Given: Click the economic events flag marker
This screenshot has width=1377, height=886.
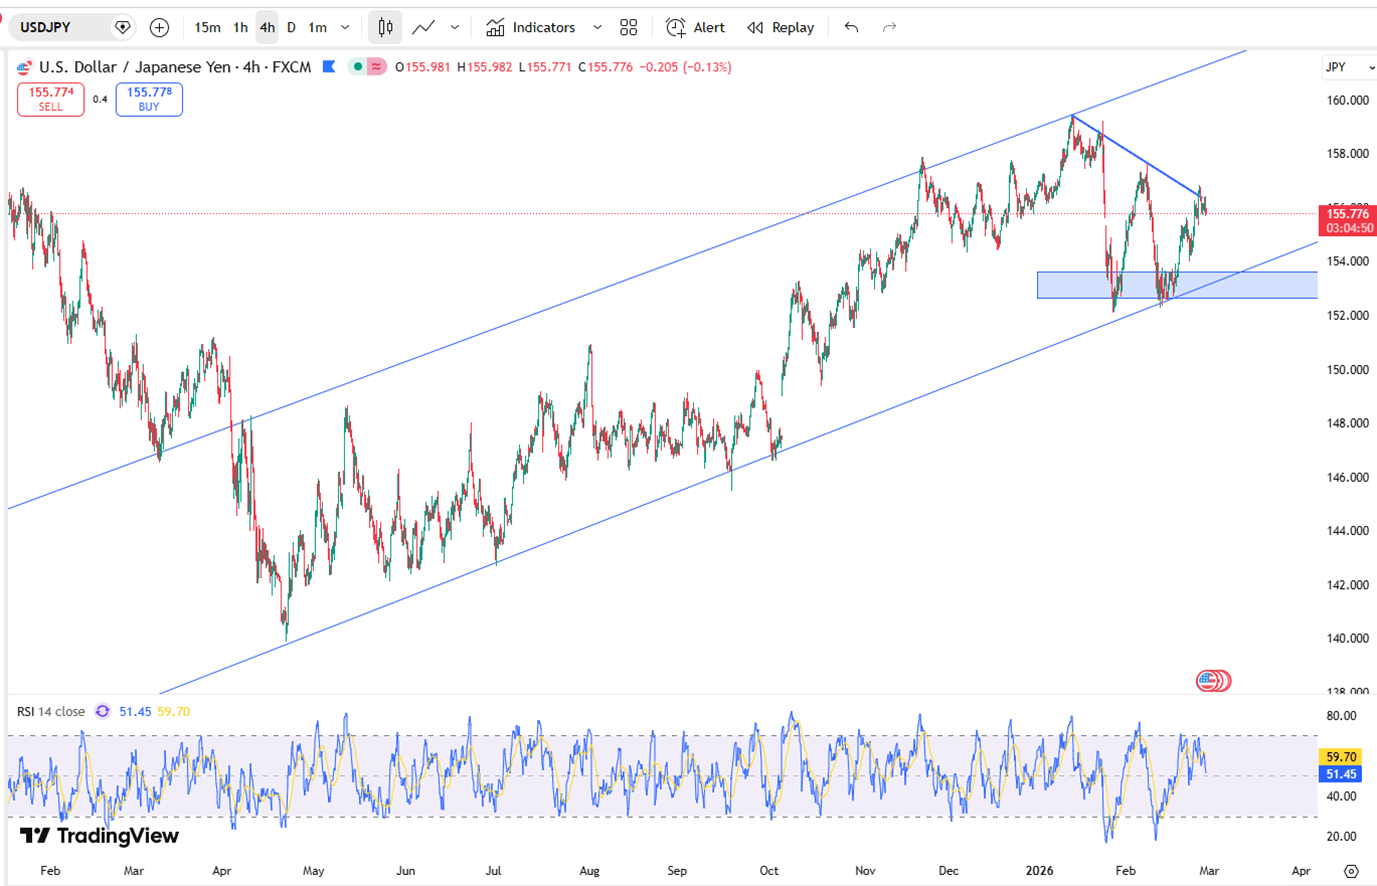Looking at the screenshot, I should click(1212, 681).
